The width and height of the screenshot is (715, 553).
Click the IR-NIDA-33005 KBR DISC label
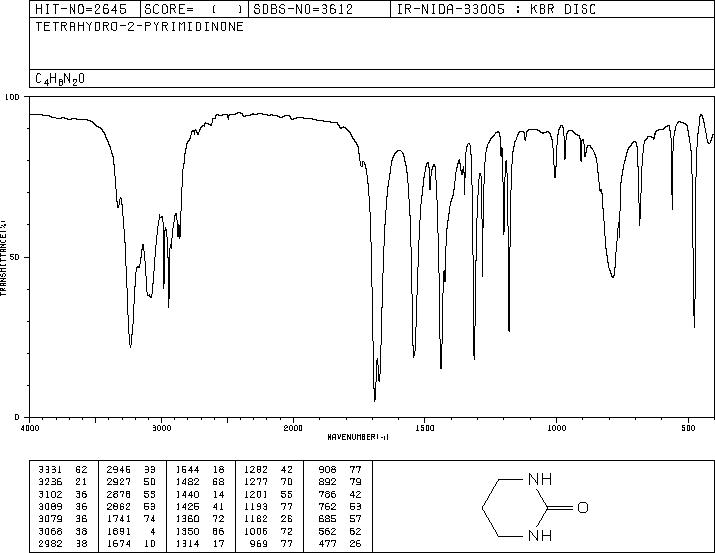496,9
